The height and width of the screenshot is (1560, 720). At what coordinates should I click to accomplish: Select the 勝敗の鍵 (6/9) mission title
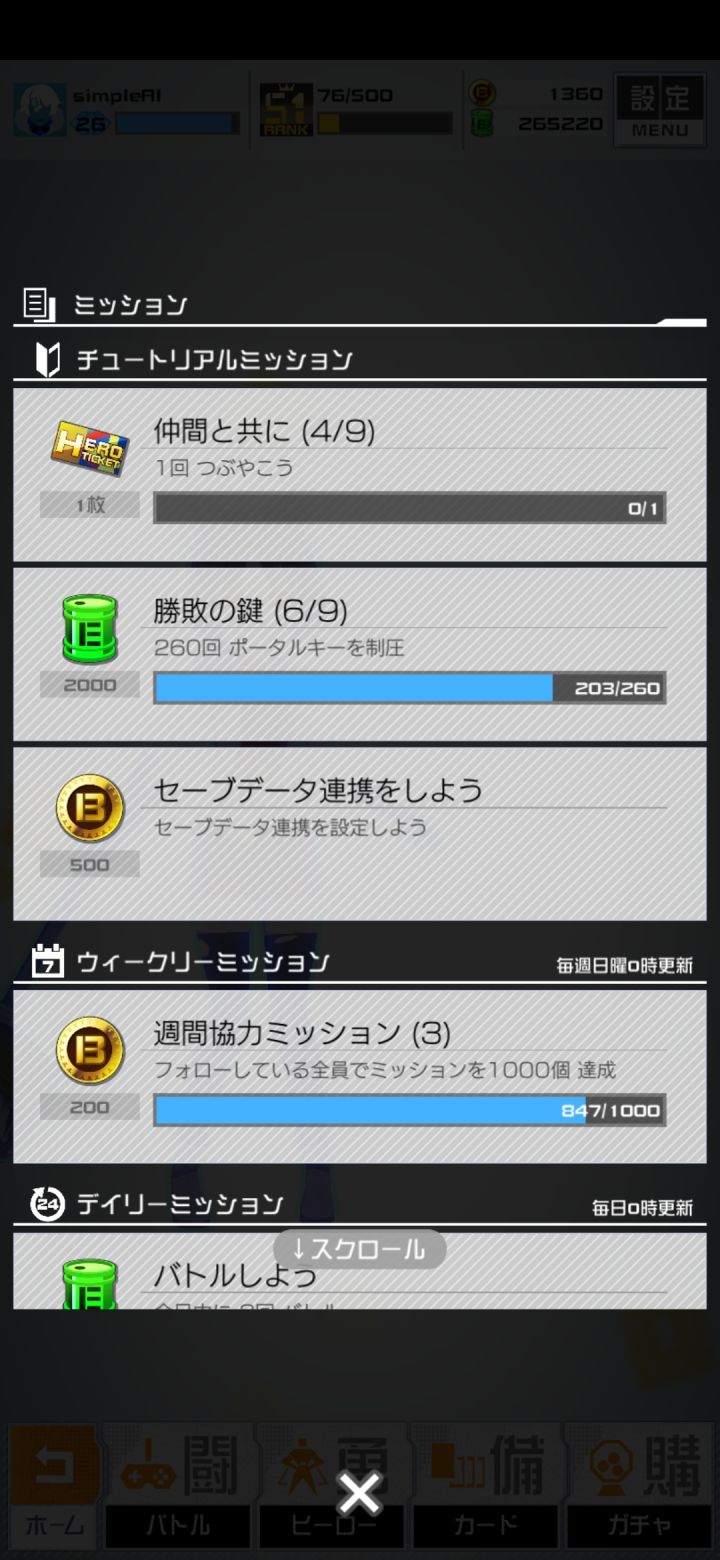point(250,610)
